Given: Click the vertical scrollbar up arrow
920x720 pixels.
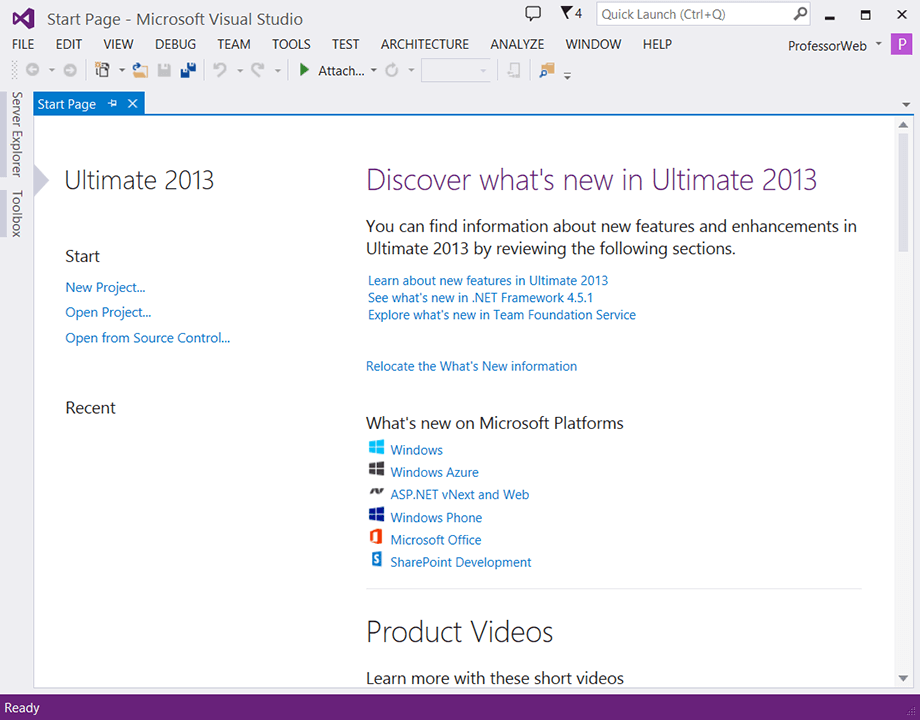Looking at the screenshot, I should (903, 124).
